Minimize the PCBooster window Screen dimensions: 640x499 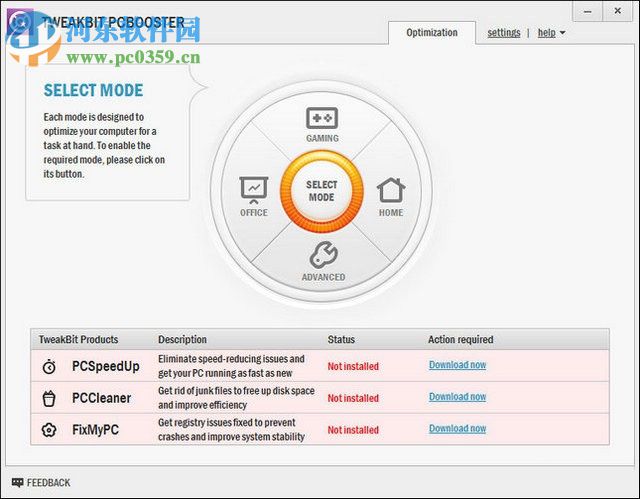587,11
